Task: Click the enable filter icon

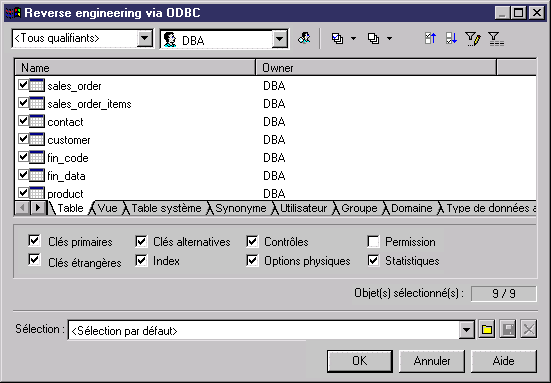Action: 496,39
